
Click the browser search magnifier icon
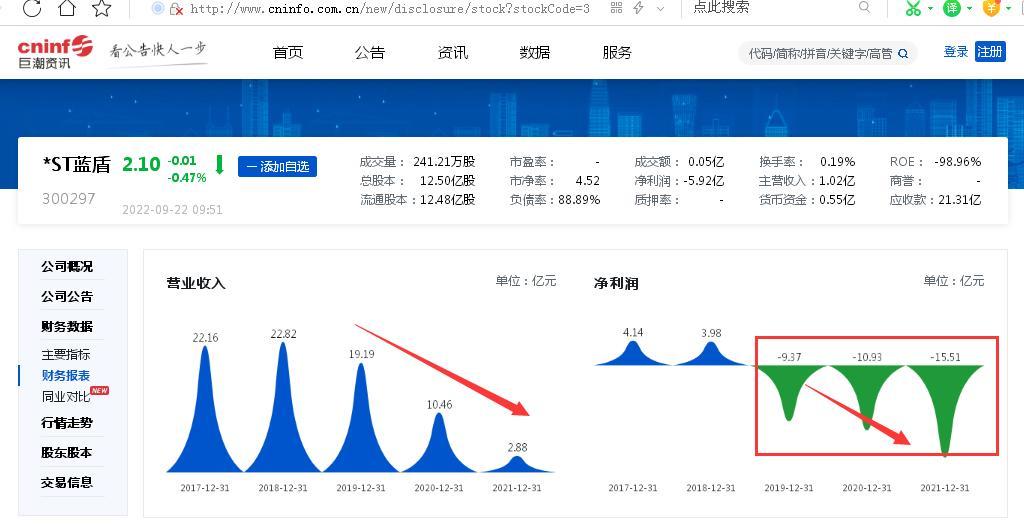coord(864,7)
